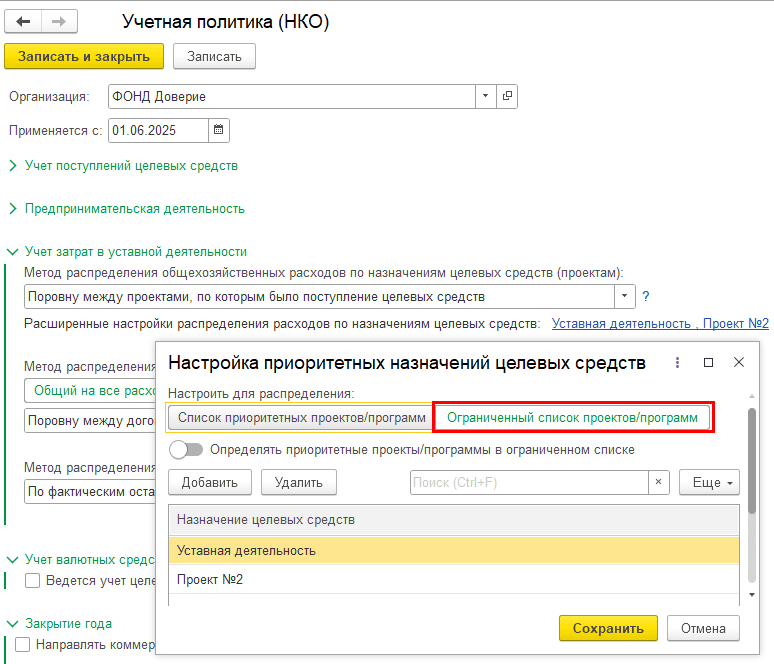Open 'Уставная деятельность, Проект №2' link

tap(659, 323)
